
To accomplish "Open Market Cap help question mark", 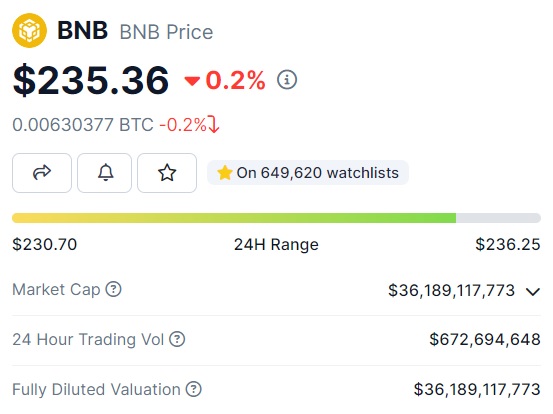I will point(114,289).
